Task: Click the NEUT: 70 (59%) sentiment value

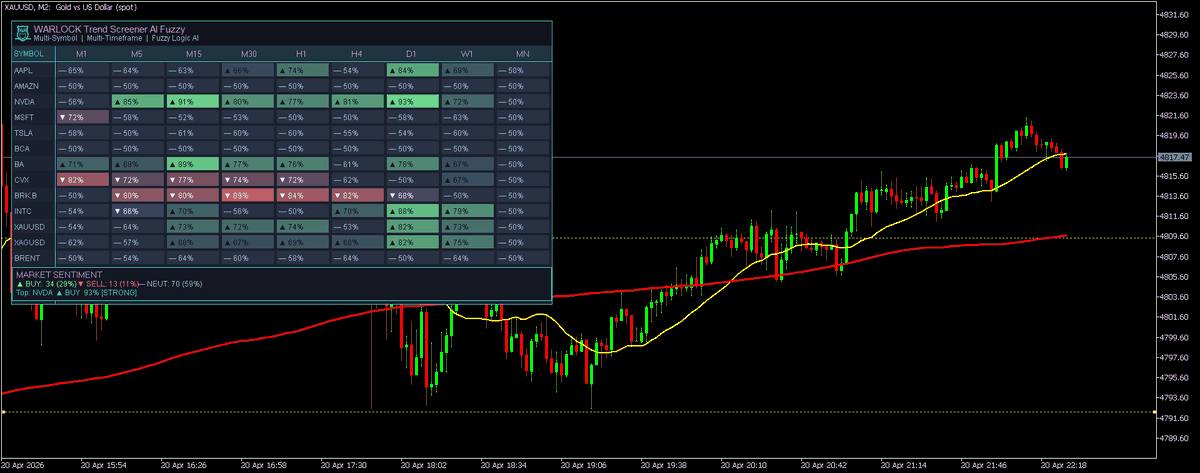Action: [172, 284]
